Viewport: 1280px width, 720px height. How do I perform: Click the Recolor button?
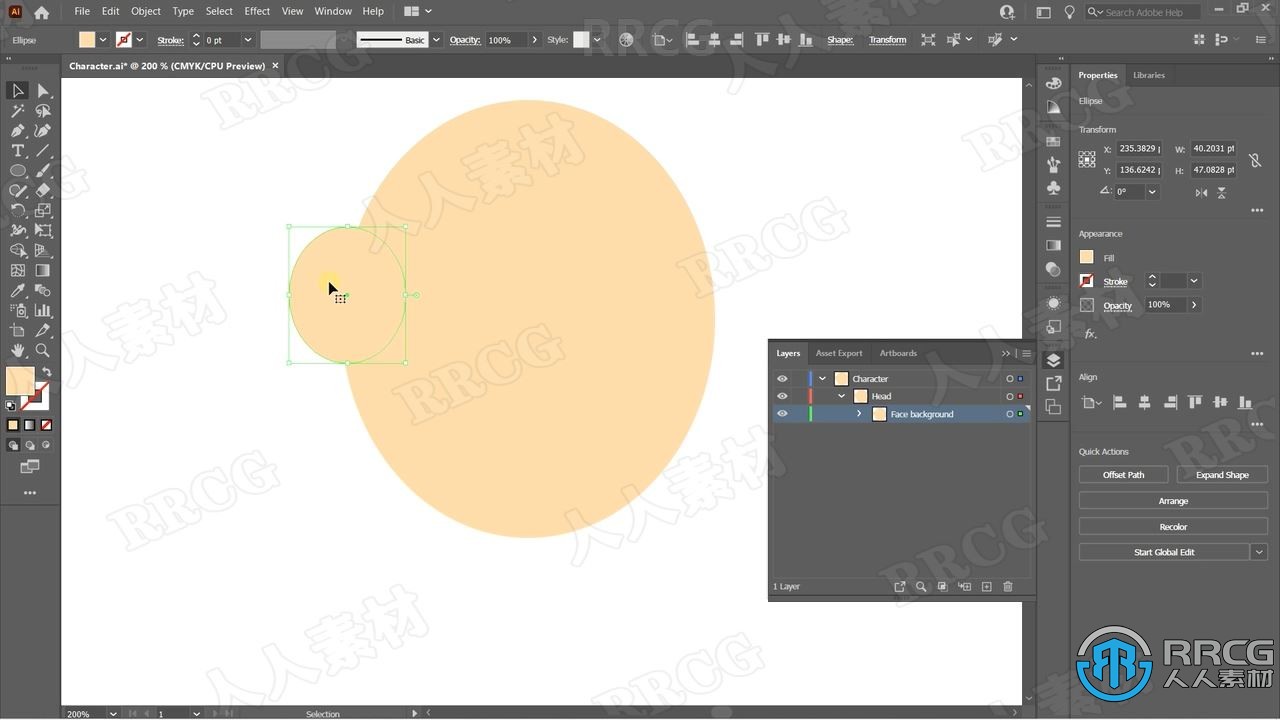pyautogui.click(x=1173, y=527)
